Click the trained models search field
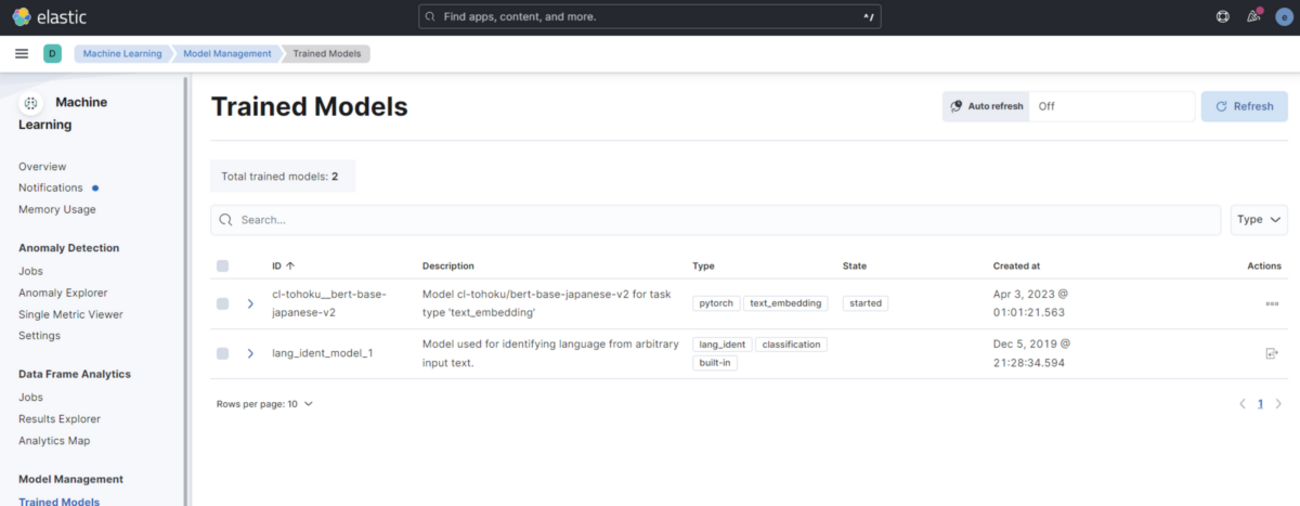The height and width of the screenshot is (506, 1300). (x=715, y=220)
